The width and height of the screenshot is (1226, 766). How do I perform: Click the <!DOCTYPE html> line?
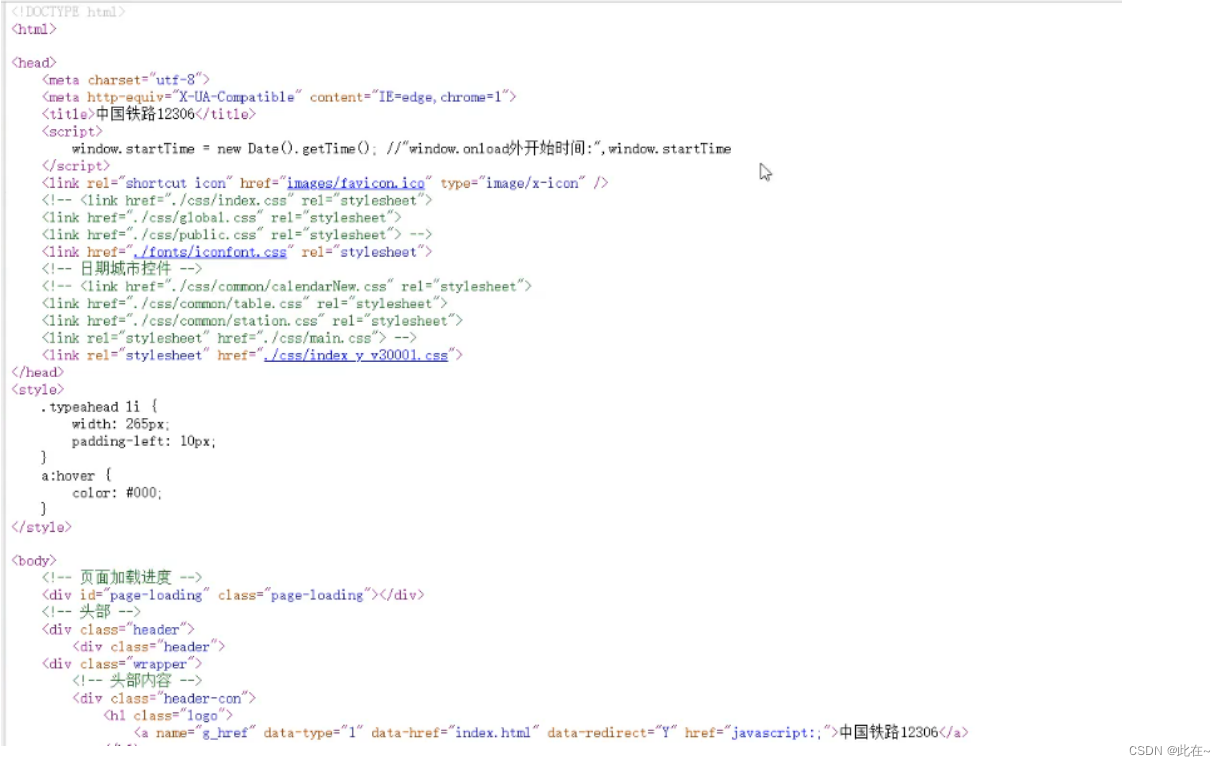pyautogui.click(x=69, y=12)
